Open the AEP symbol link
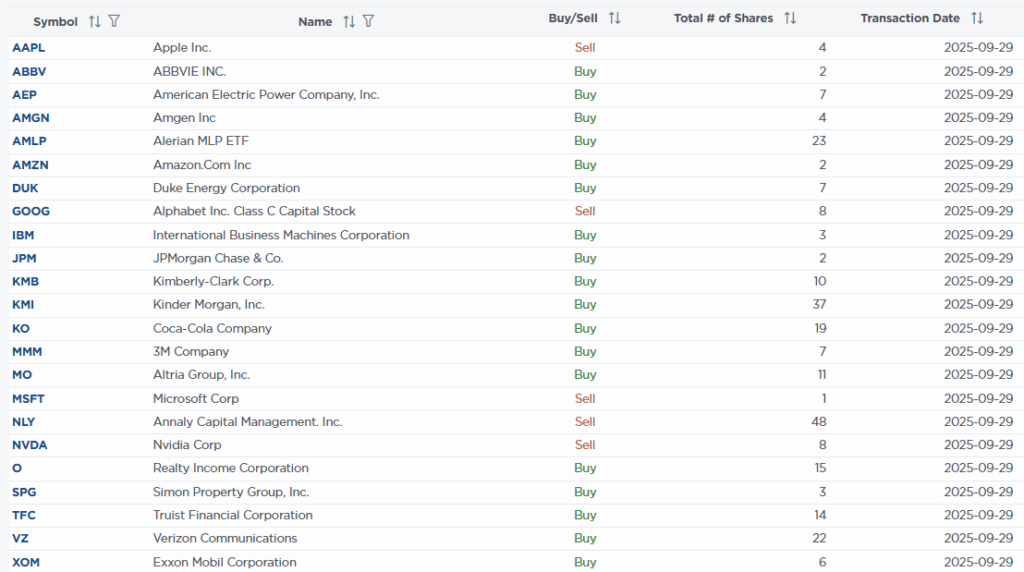Image resolution: width=1024 pixels, height=572 pixels. pyautogui.click(x=24, y=95)
